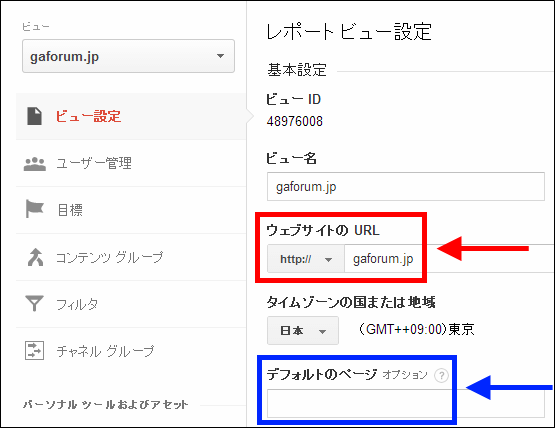The width and height of the screenshot is (555, 428).
Task: Open the gaforum.jp view selector dropdown
Action: coord(128,56)
